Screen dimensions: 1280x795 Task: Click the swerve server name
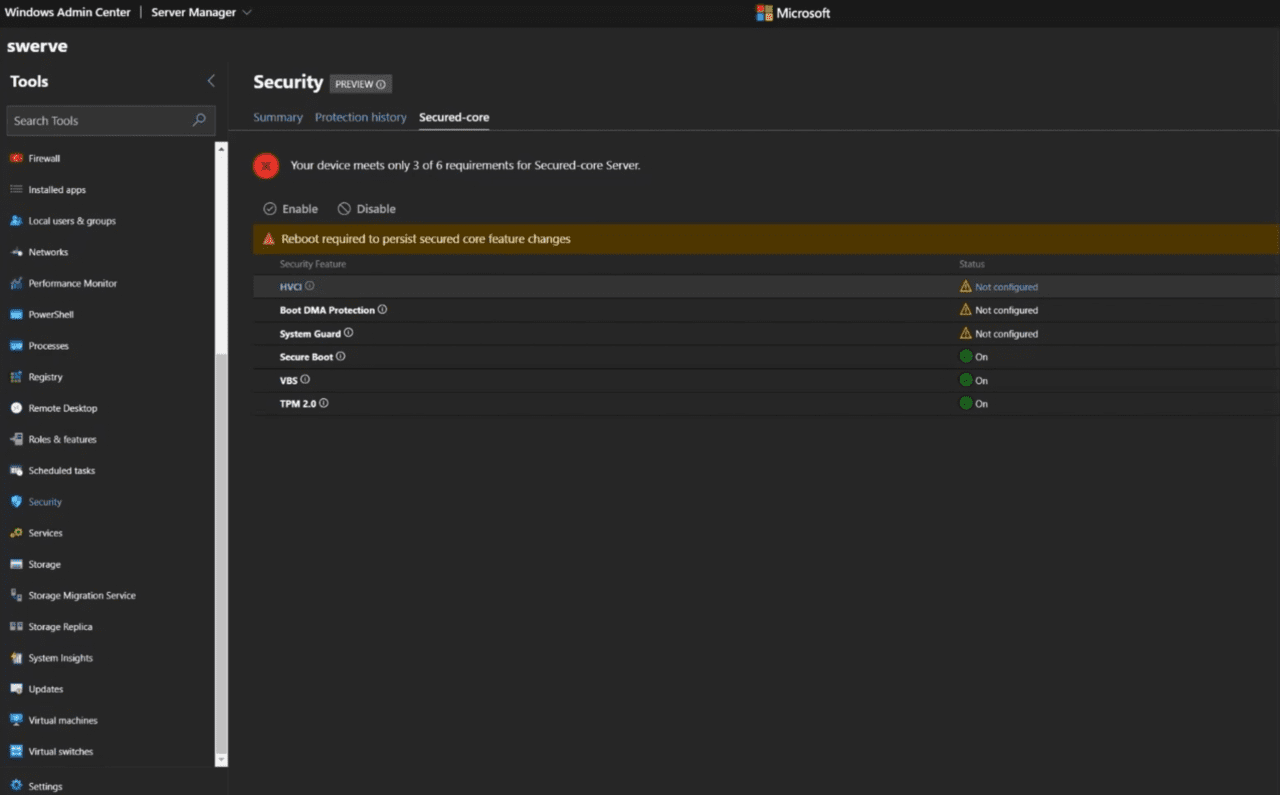pyautogui.click(x=37, y=46)
